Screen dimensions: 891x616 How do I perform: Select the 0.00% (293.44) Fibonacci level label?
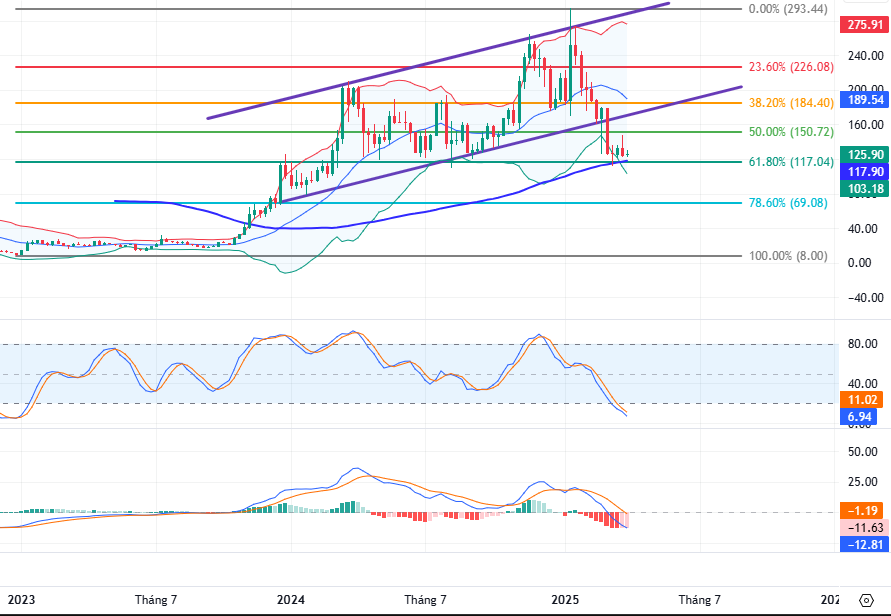789,9
